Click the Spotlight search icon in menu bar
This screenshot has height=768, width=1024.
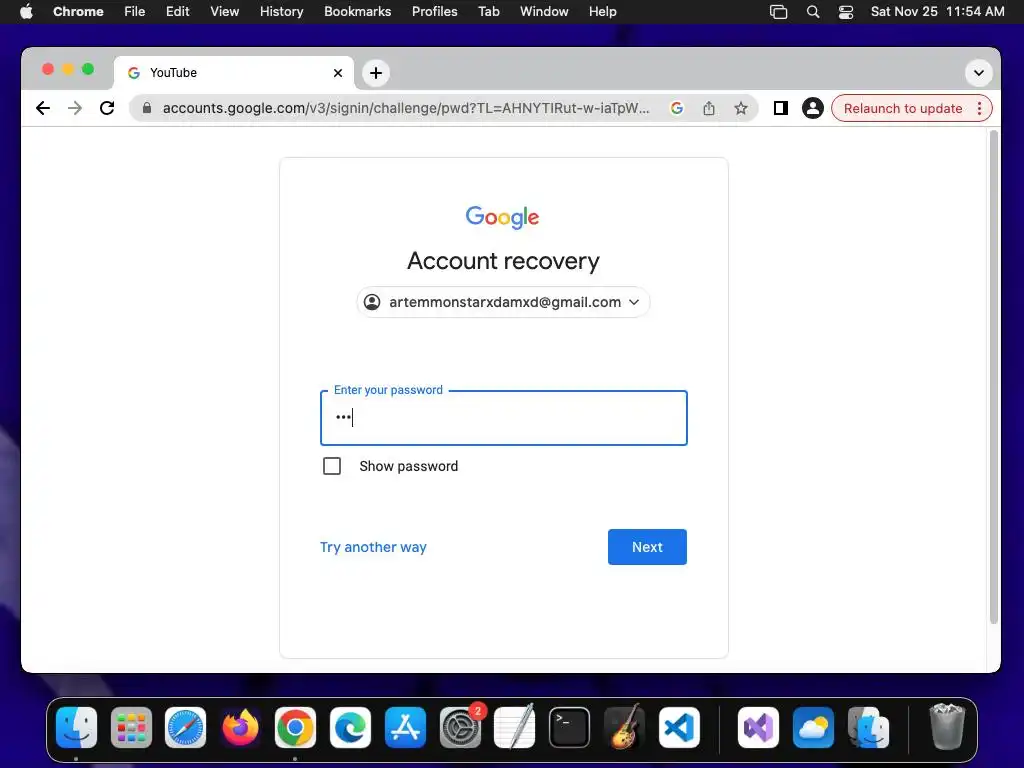[812, 12]
